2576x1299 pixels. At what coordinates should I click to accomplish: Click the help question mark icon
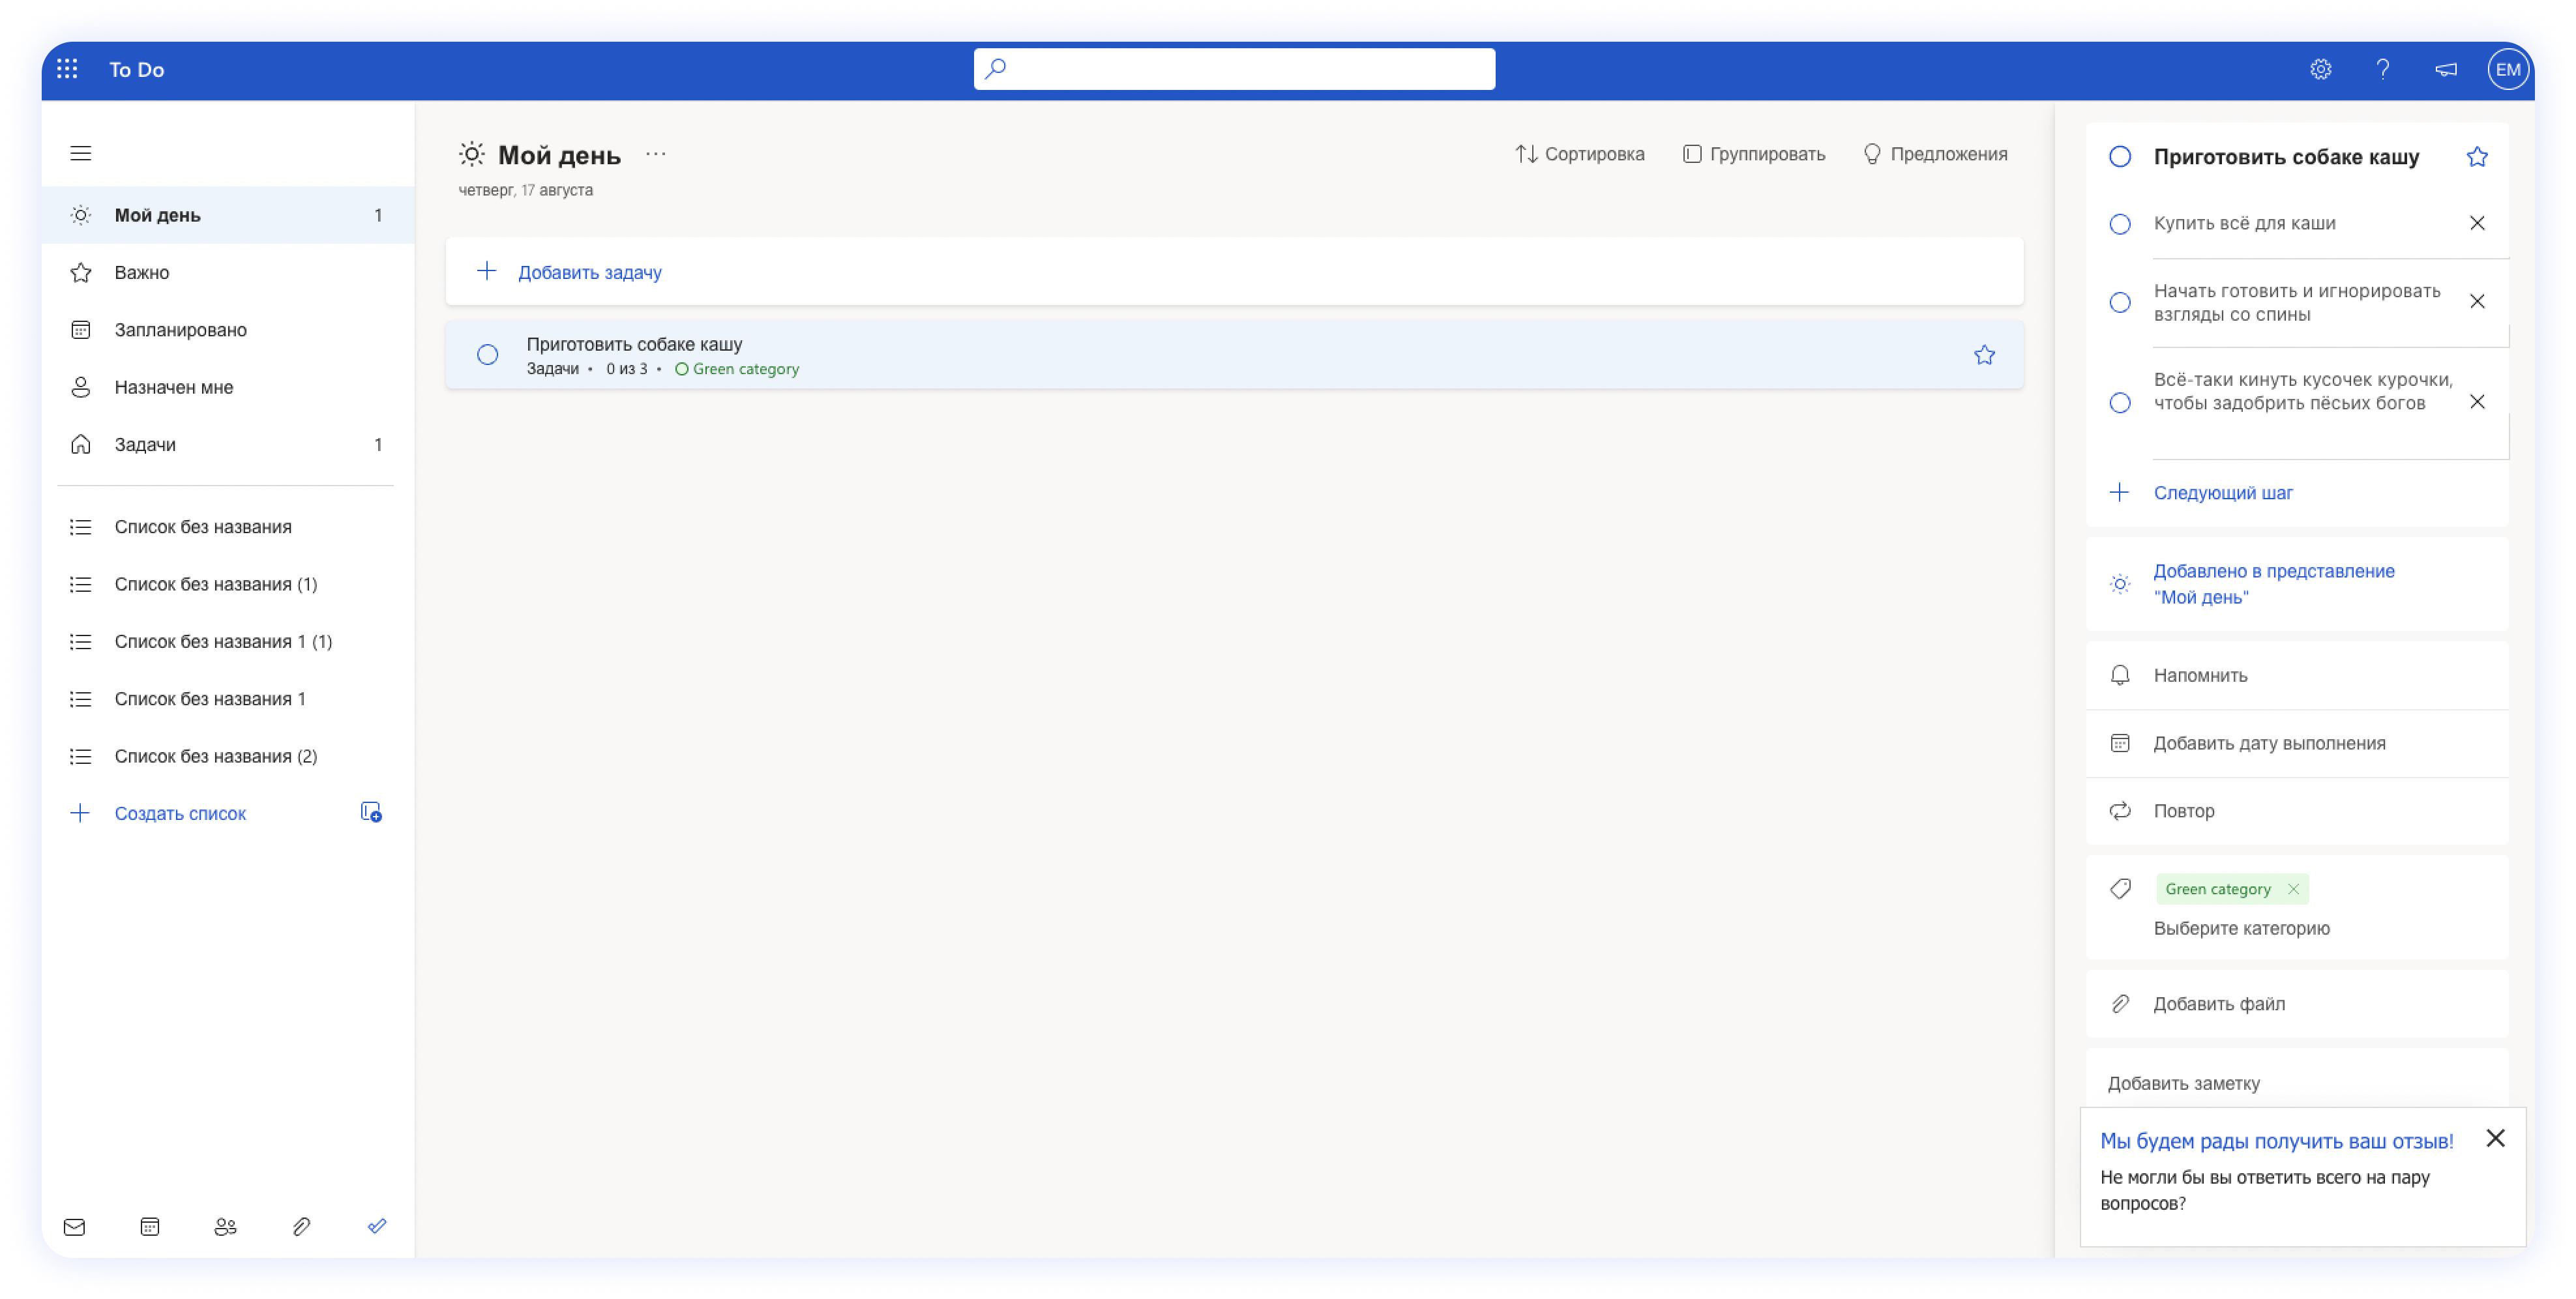pyautogui.click(x=2383, y=69)
